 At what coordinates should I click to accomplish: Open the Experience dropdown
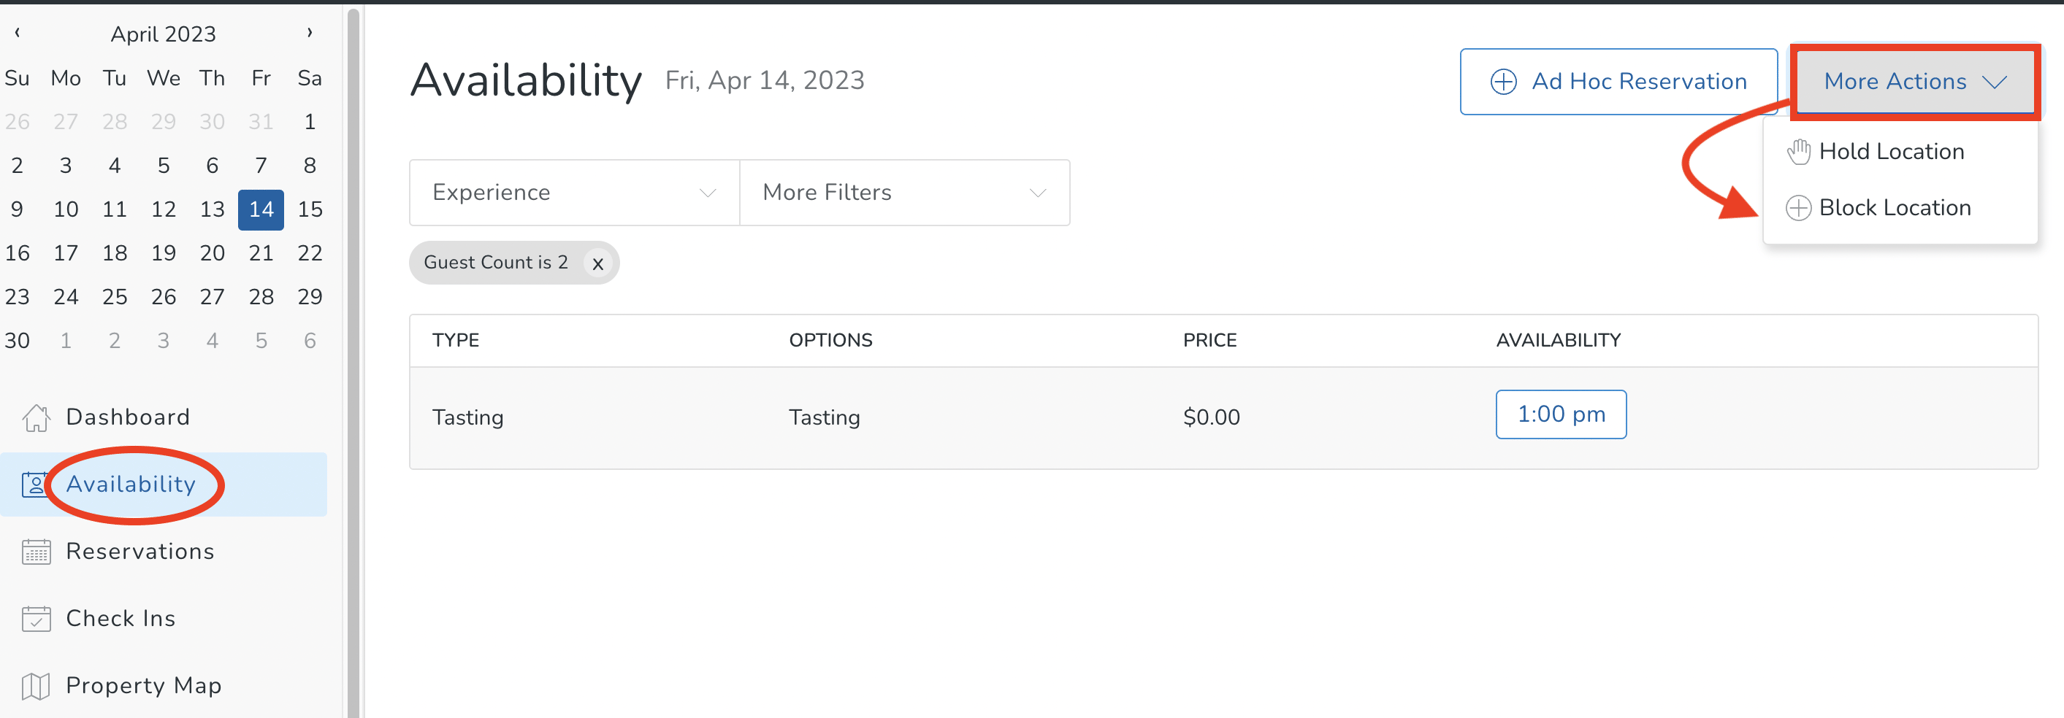[574, 192]
